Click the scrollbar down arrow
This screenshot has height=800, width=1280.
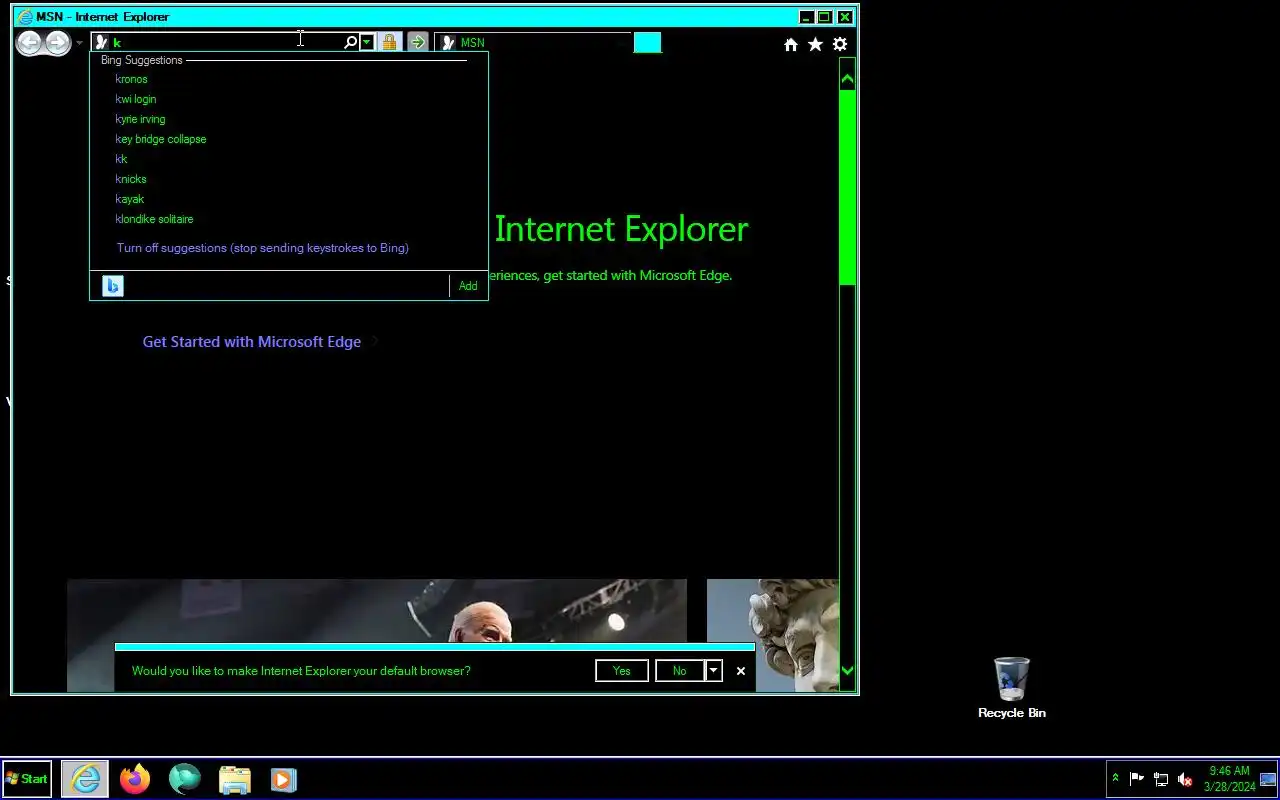pos(848,671)
